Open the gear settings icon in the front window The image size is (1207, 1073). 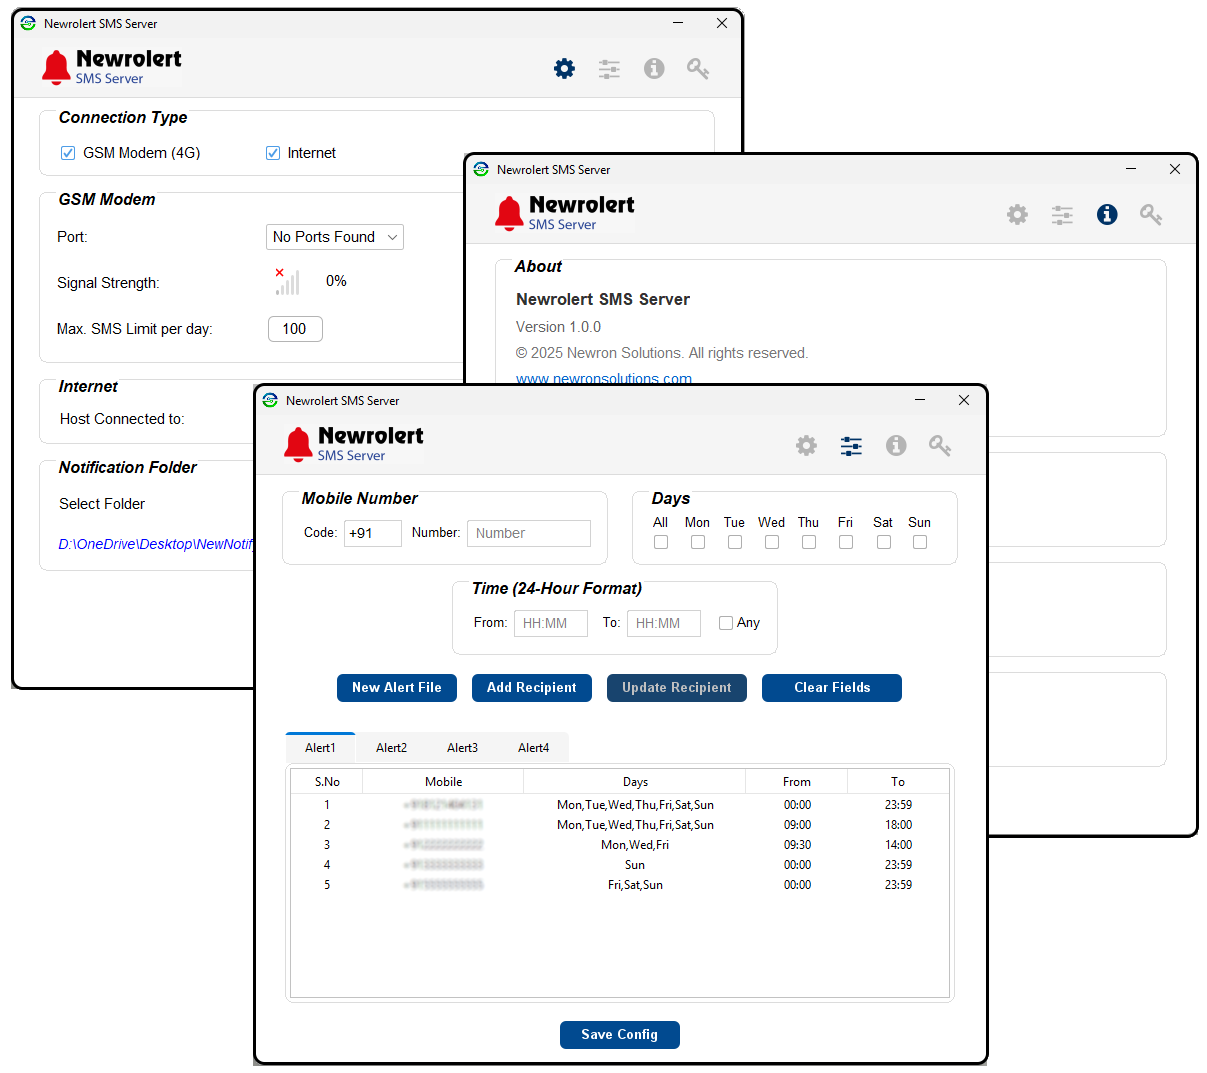(x=806, y=445)
